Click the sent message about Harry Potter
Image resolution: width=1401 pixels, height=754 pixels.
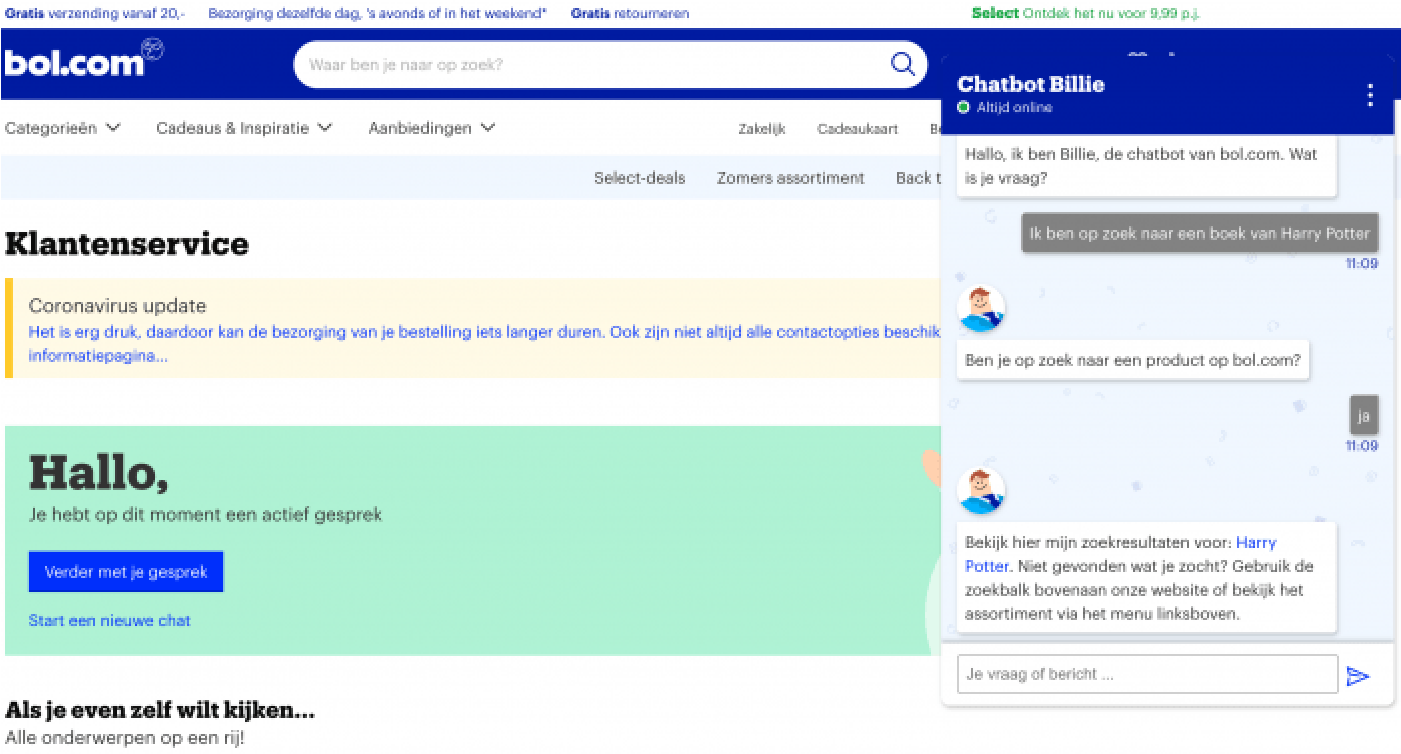pyautogui.click(x=1200, y=233)
